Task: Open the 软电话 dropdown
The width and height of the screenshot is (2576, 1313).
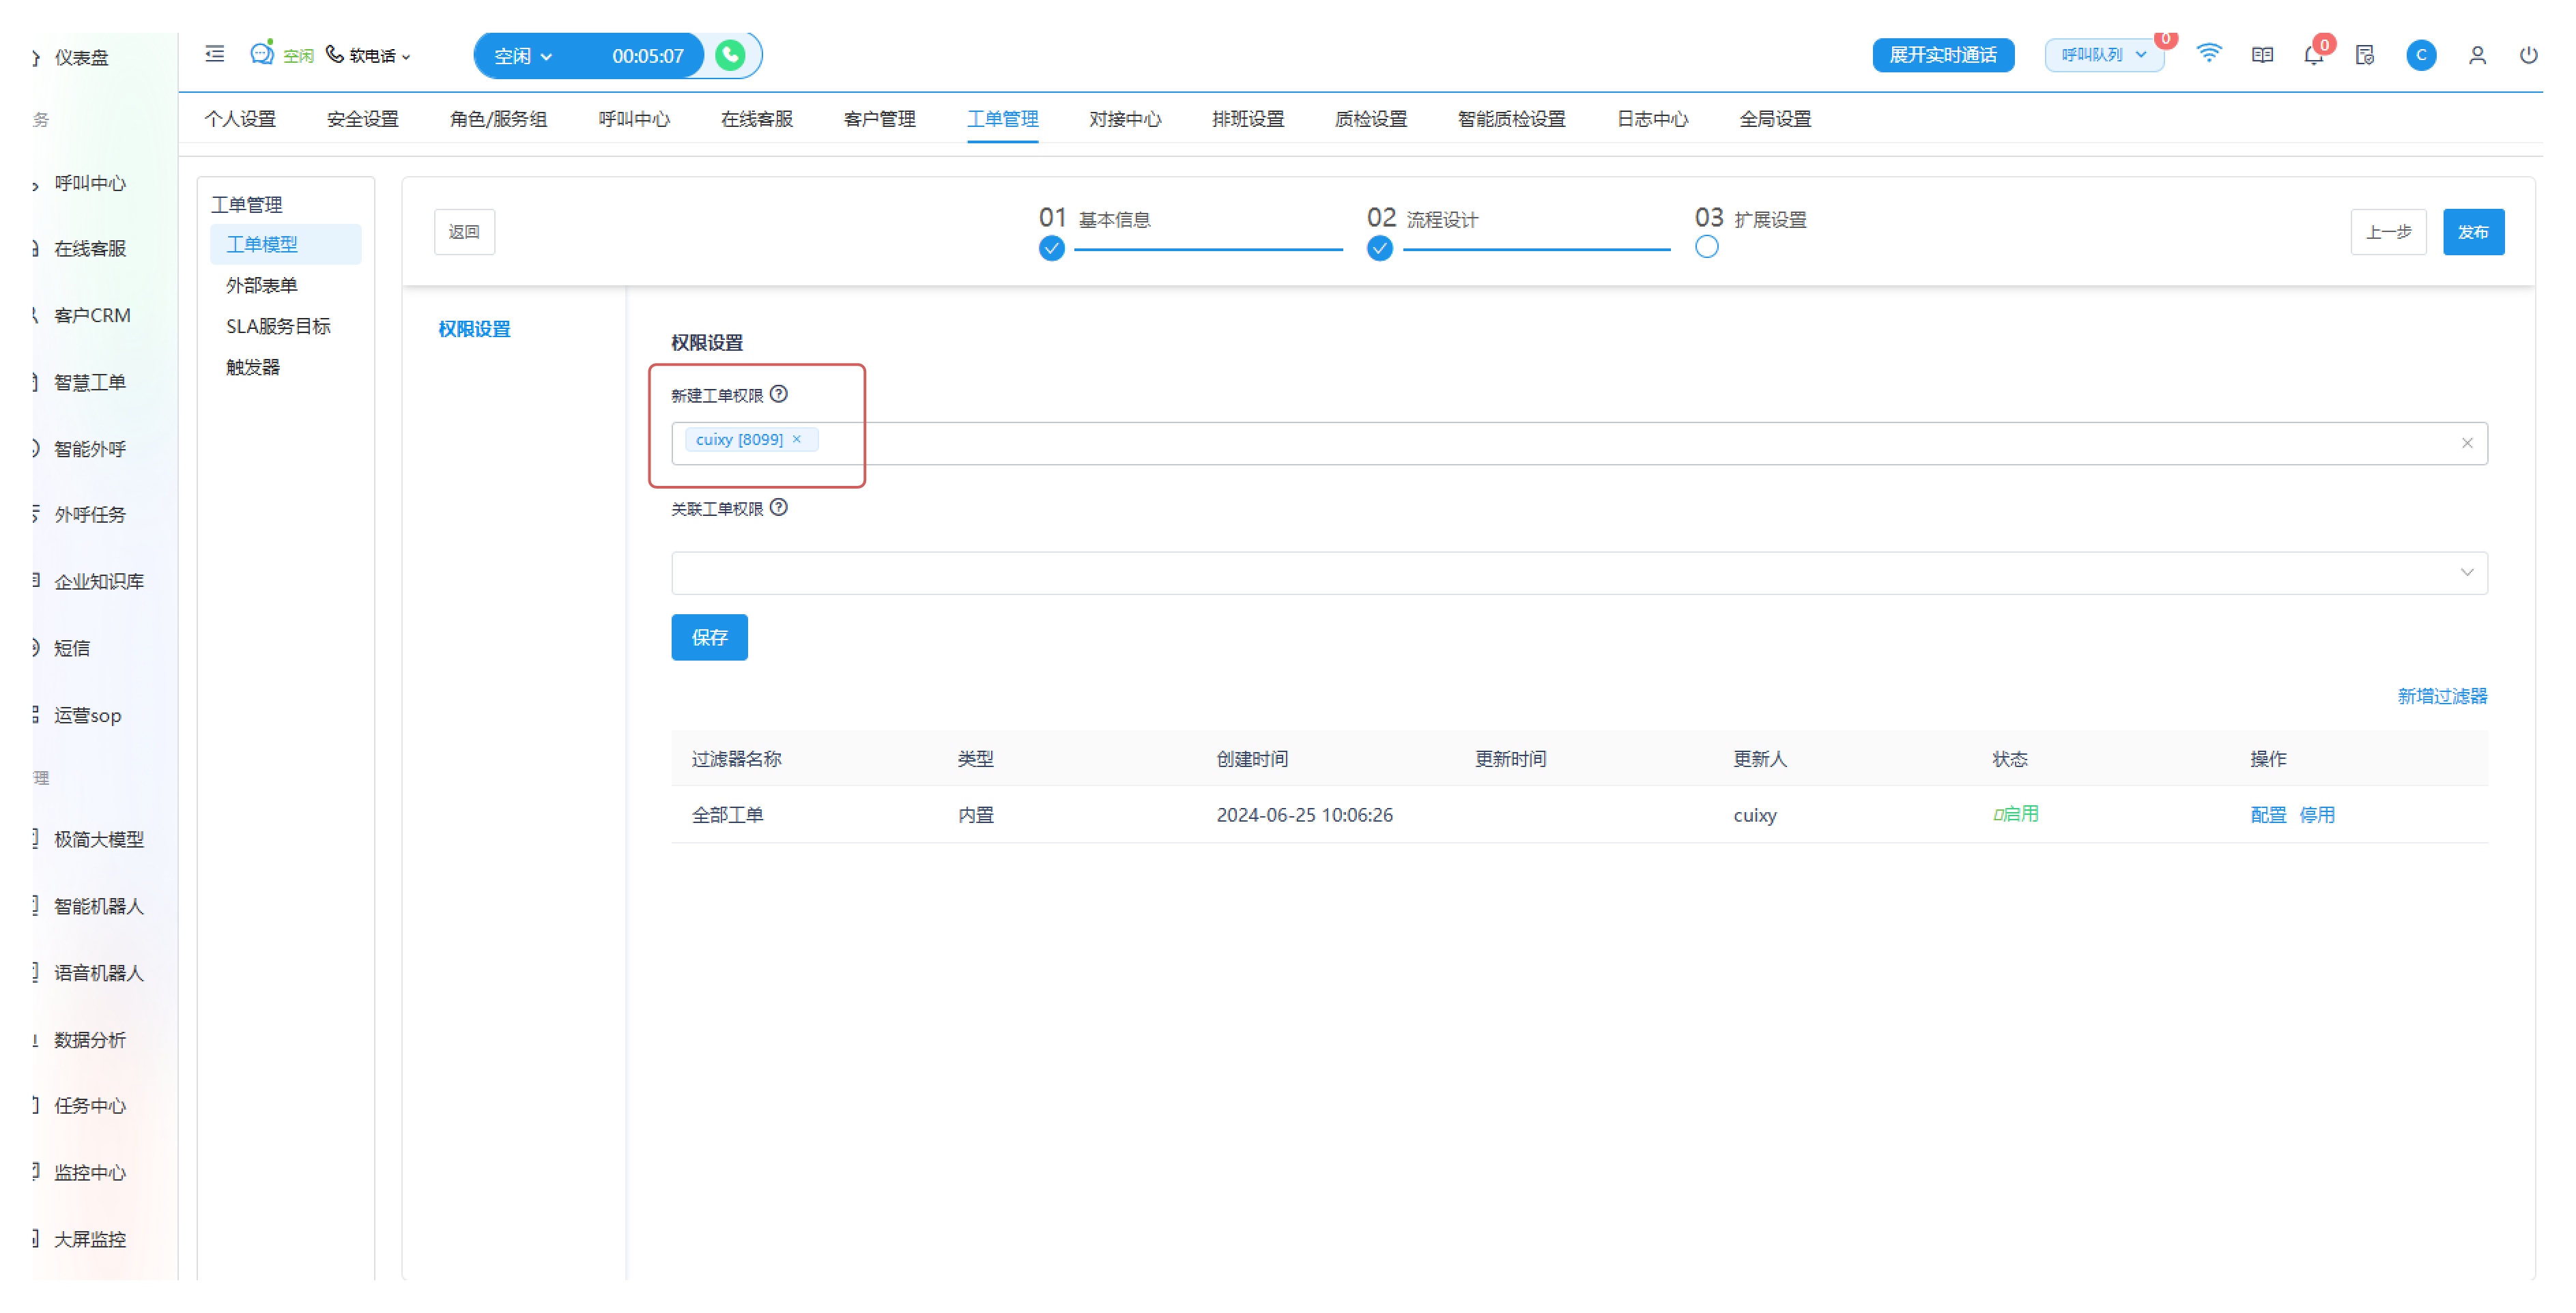Action: [x=369, y=56]
